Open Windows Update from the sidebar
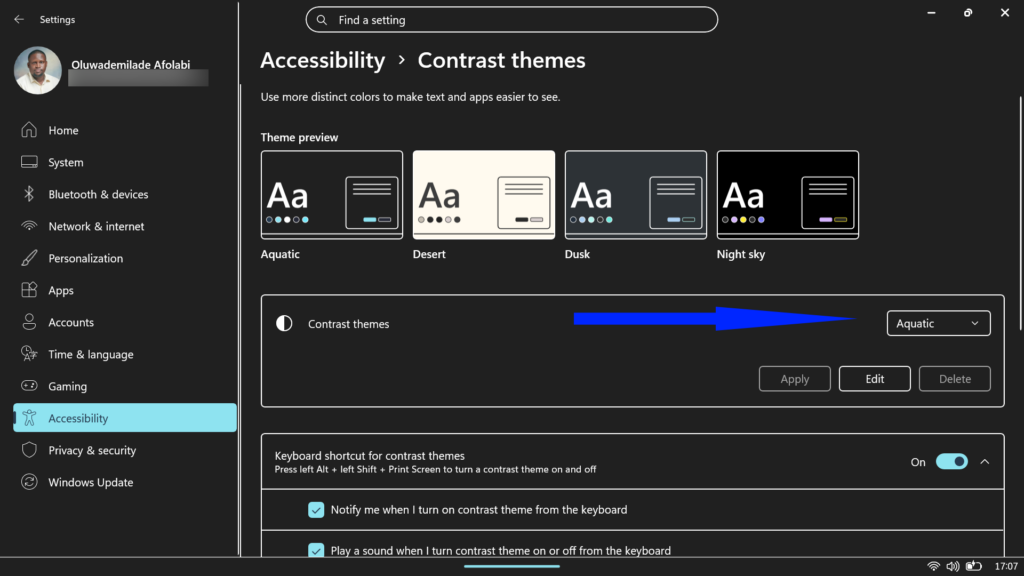The width and height of the screenshot is (1024, 576). [31, 482]
